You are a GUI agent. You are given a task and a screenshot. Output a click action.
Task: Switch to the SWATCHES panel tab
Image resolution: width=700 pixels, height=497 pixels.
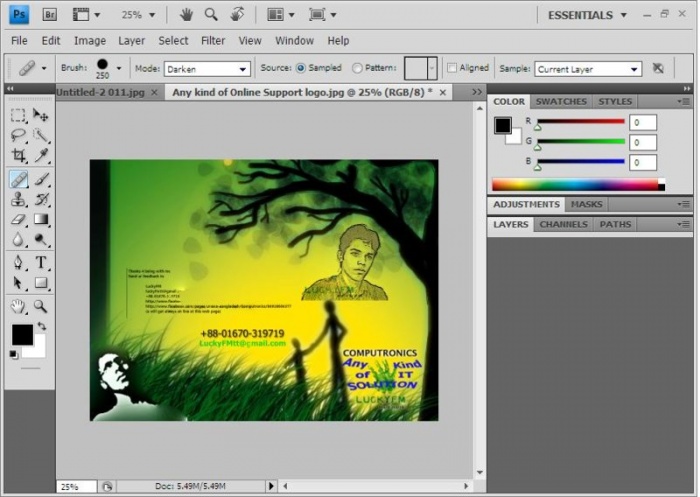[561, 102]
